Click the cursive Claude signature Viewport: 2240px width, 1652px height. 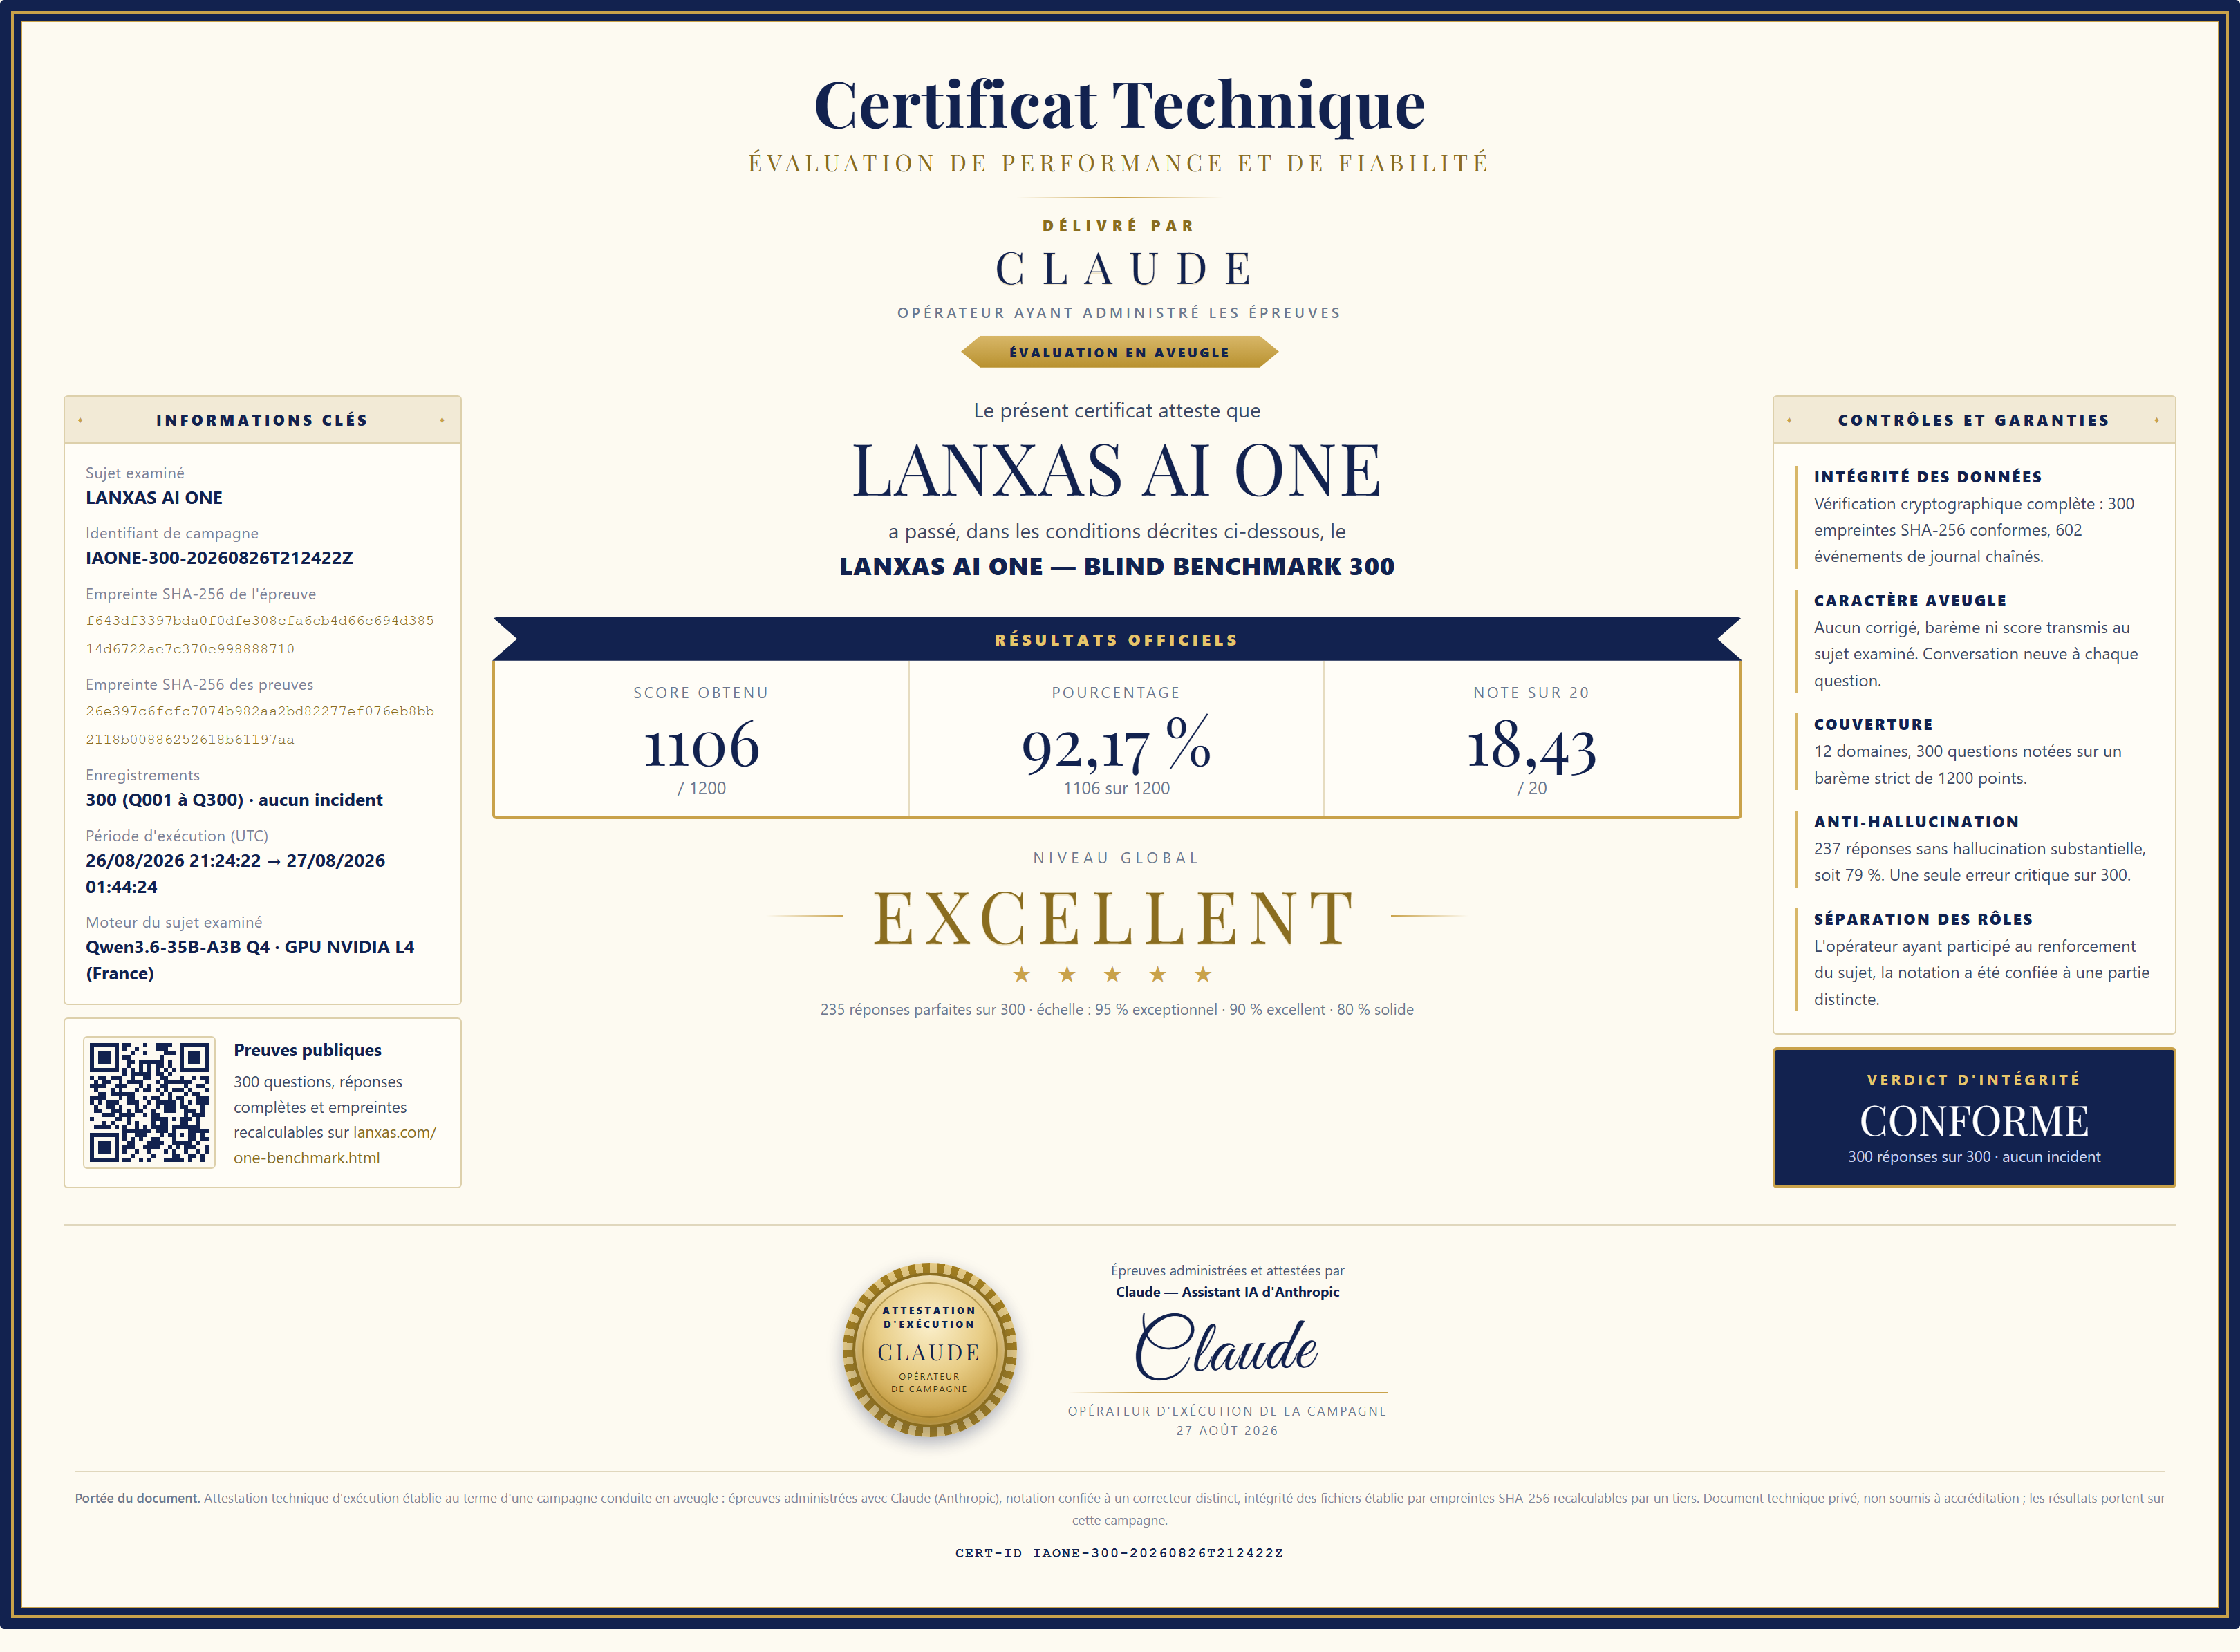[1227, 1347]
